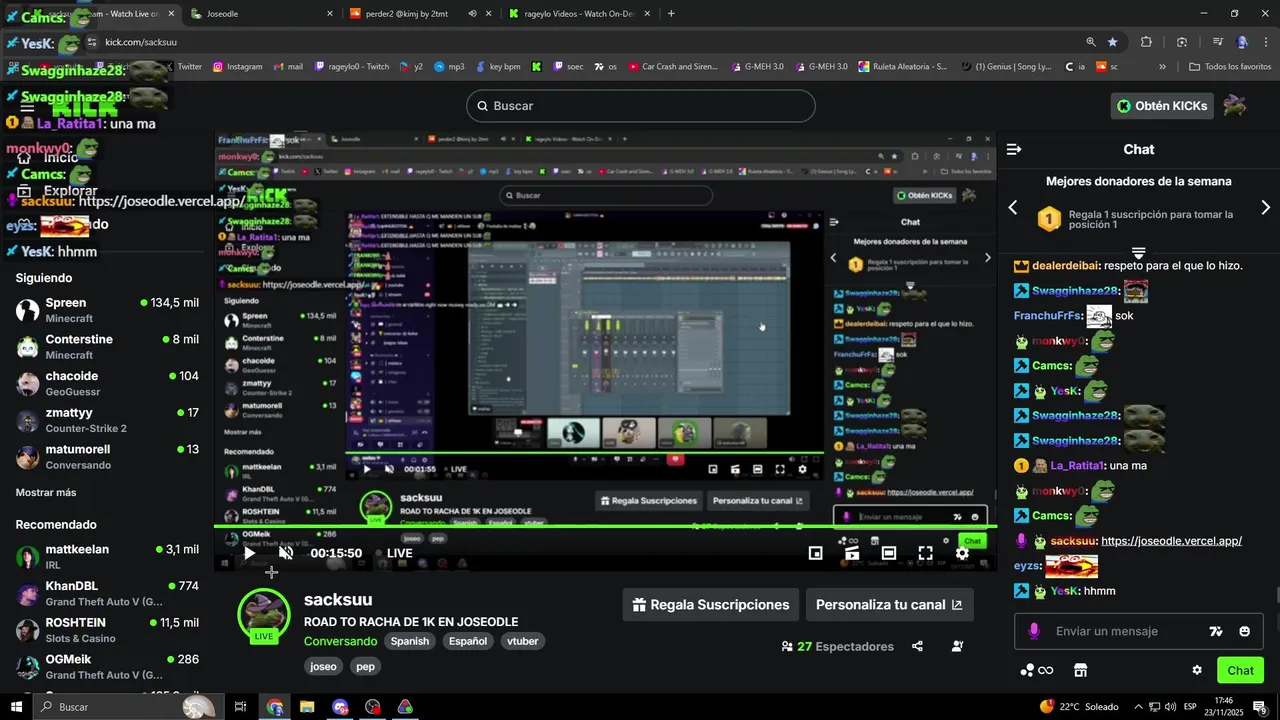Create a clip with the clapperboard icon
Image resolution: width=1280 pixels, height=720 pixels.
[852, 553]
